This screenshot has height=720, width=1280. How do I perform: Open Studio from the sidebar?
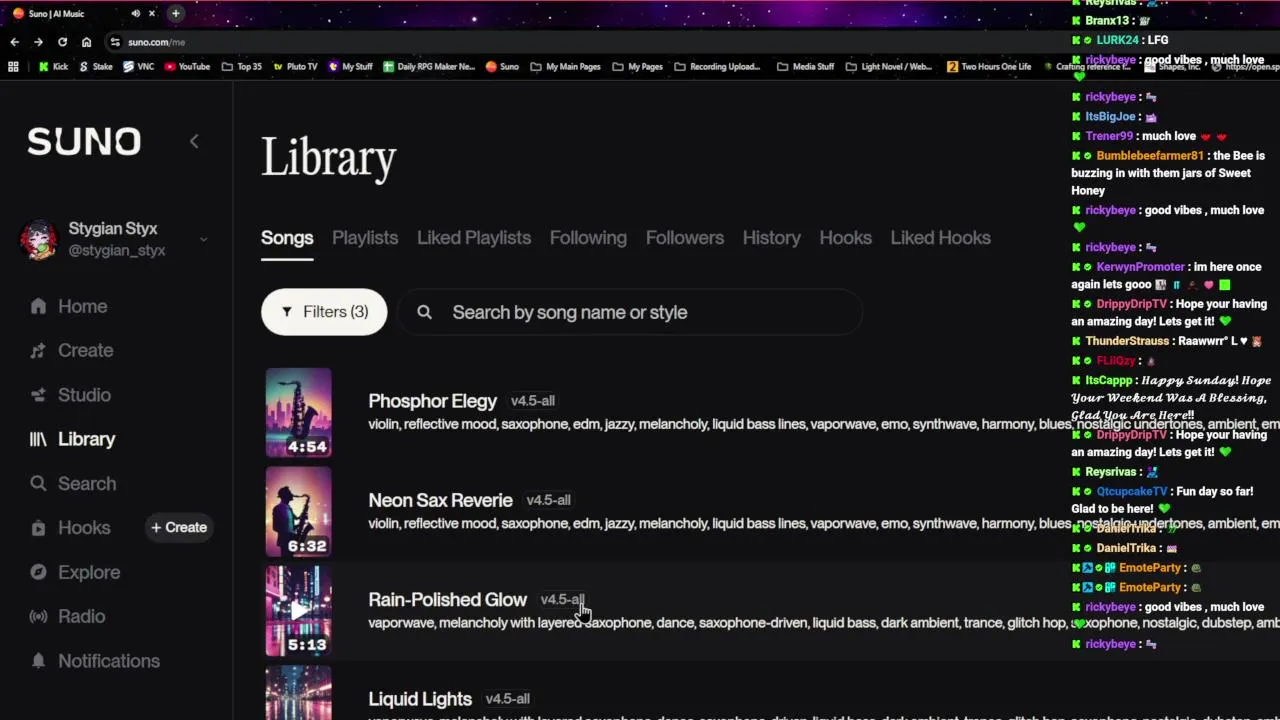(84, 395)
